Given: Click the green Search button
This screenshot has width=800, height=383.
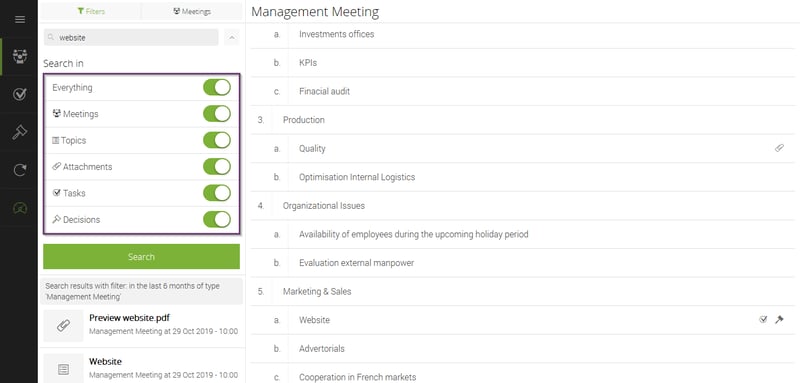Looking at the screenshot, I should point(141,257).
